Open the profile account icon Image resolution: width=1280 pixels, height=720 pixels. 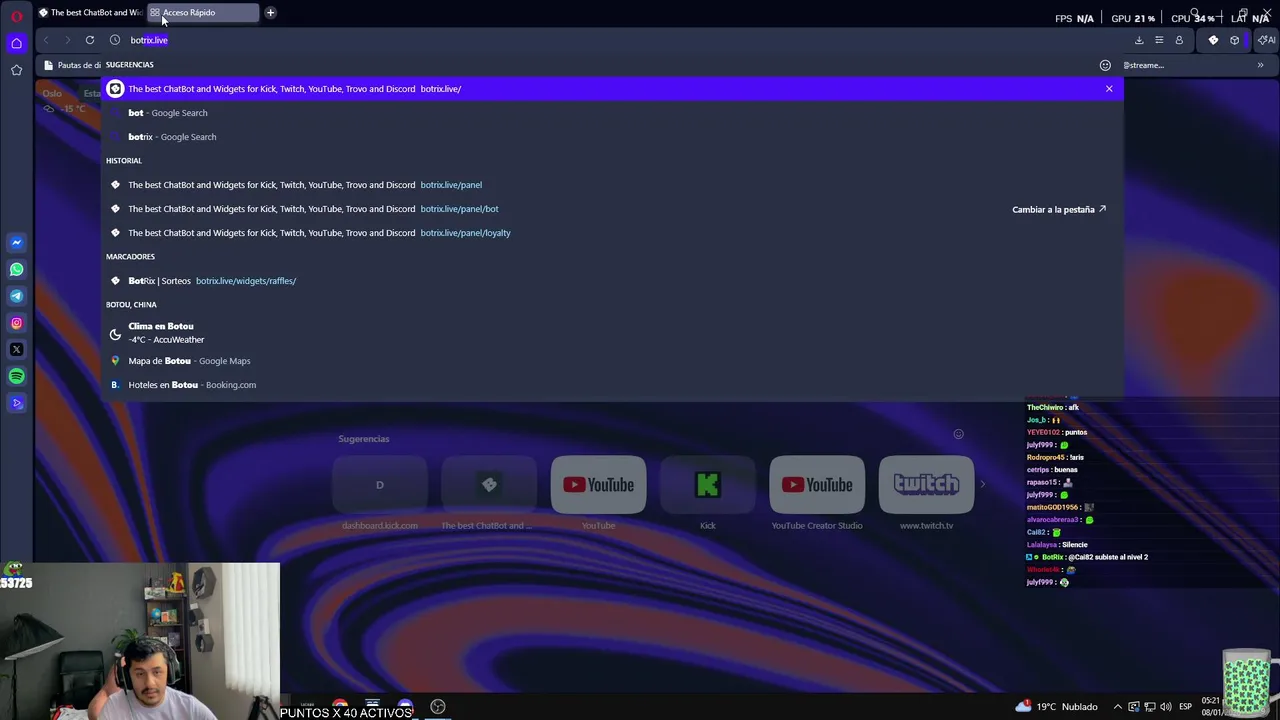point(1179,40)
